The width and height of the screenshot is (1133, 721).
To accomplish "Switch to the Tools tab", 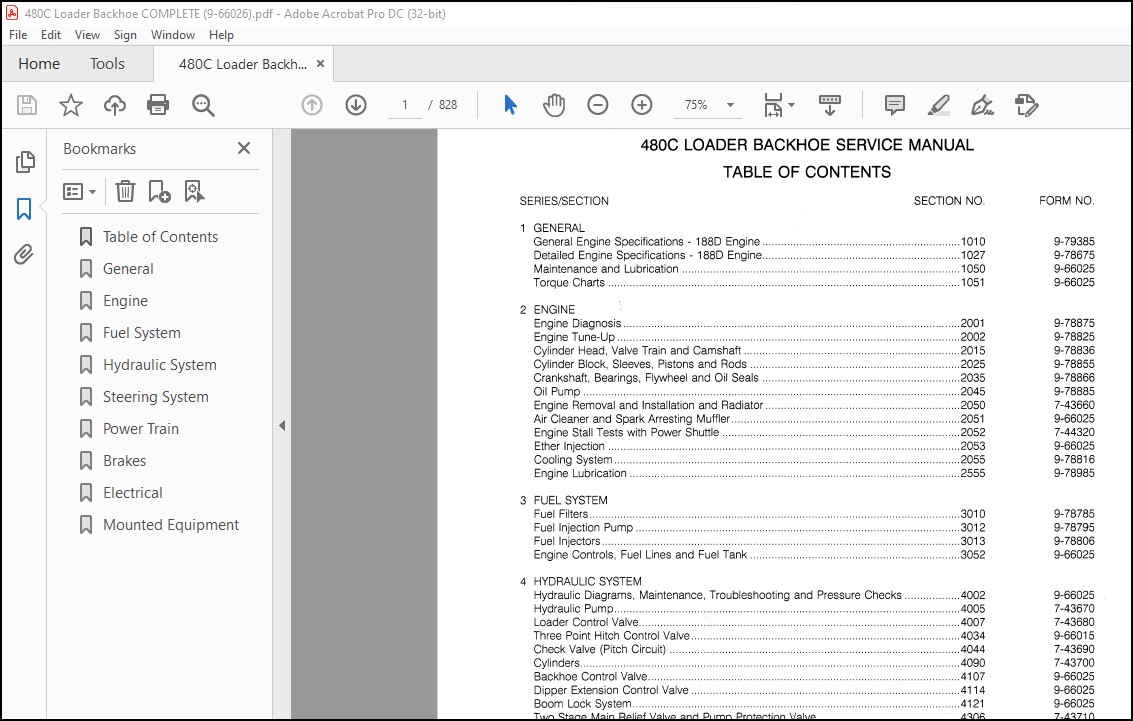I will (107, 64).
